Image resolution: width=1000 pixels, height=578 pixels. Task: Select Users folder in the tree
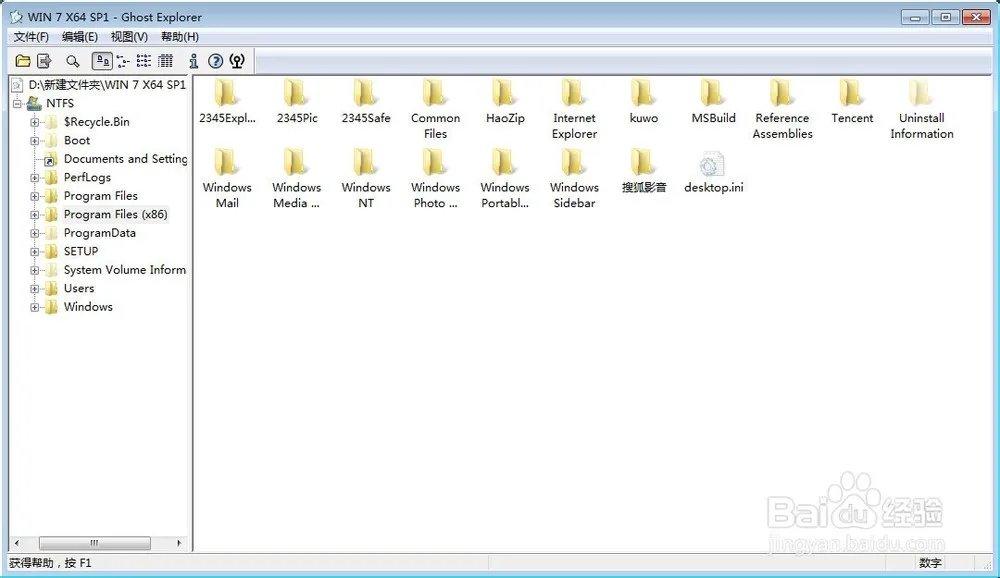(79, 288)
